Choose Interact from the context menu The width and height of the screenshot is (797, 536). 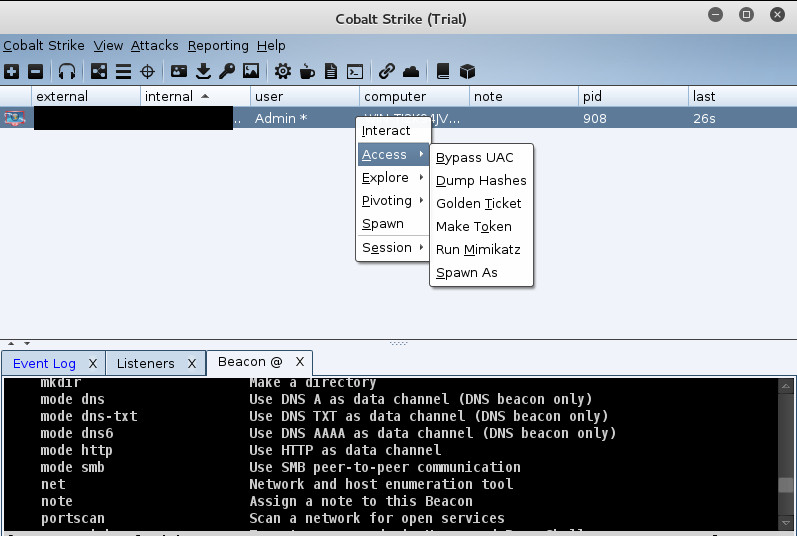(x=387, y=130)
